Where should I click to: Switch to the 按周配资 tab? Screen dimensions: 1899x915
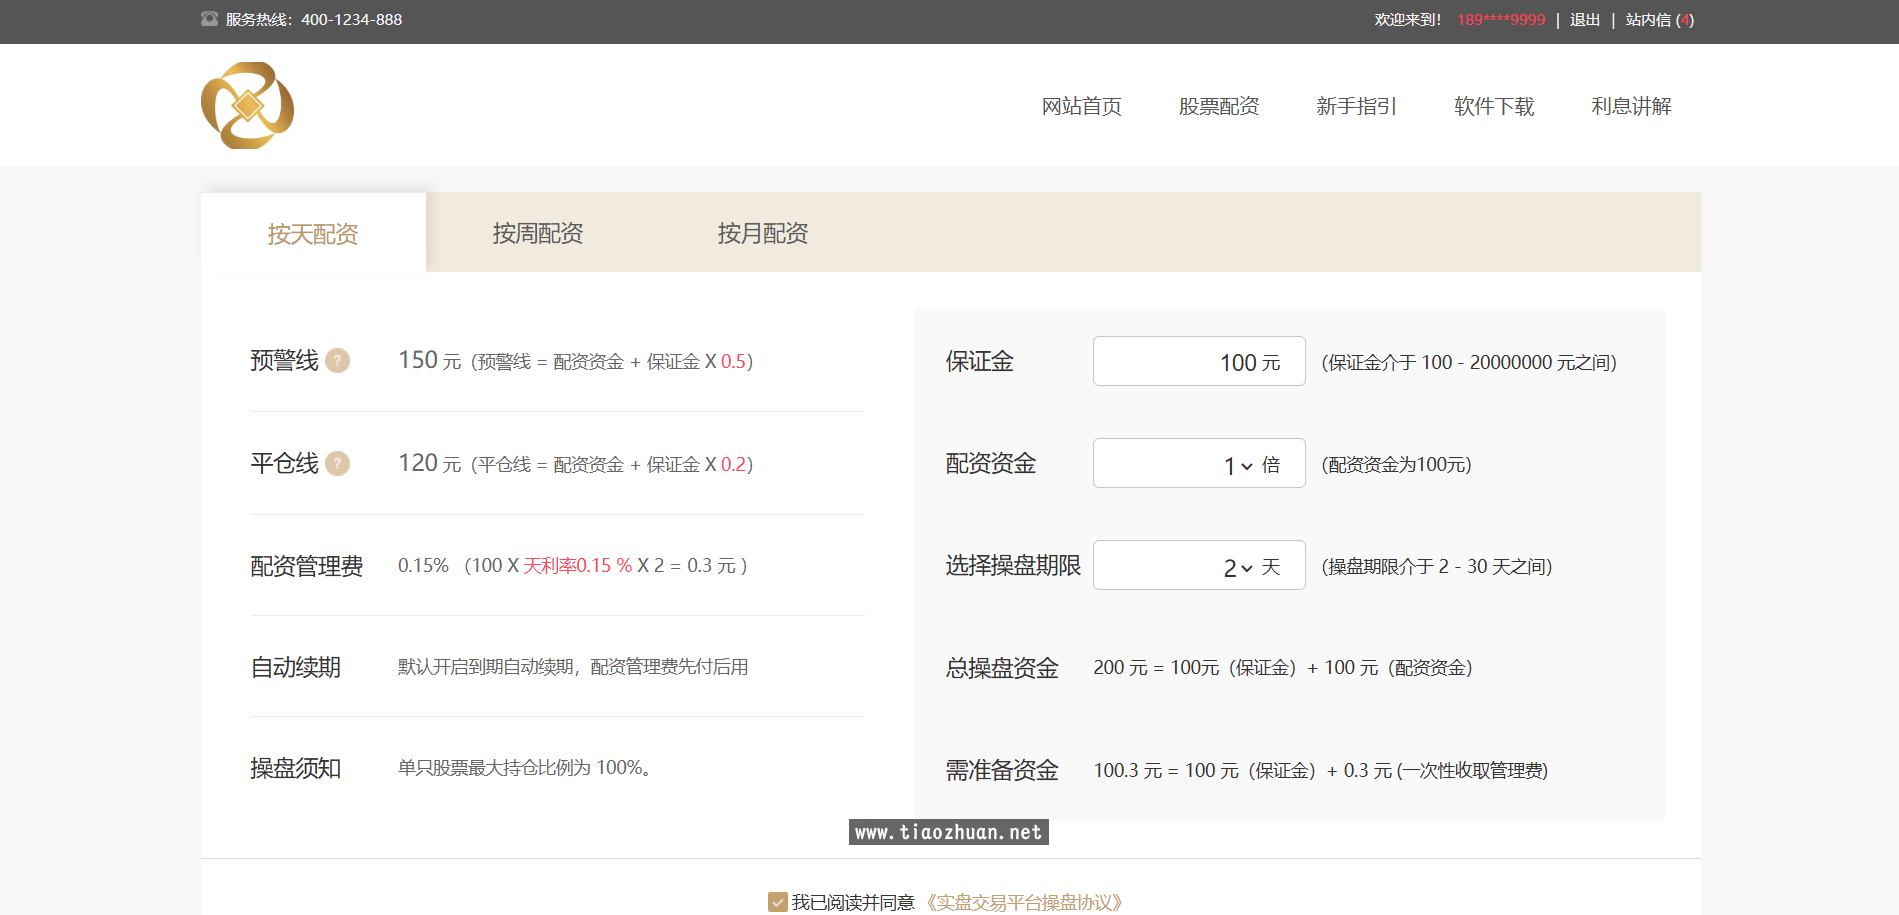pyautogui.click(x=538, y=234)
